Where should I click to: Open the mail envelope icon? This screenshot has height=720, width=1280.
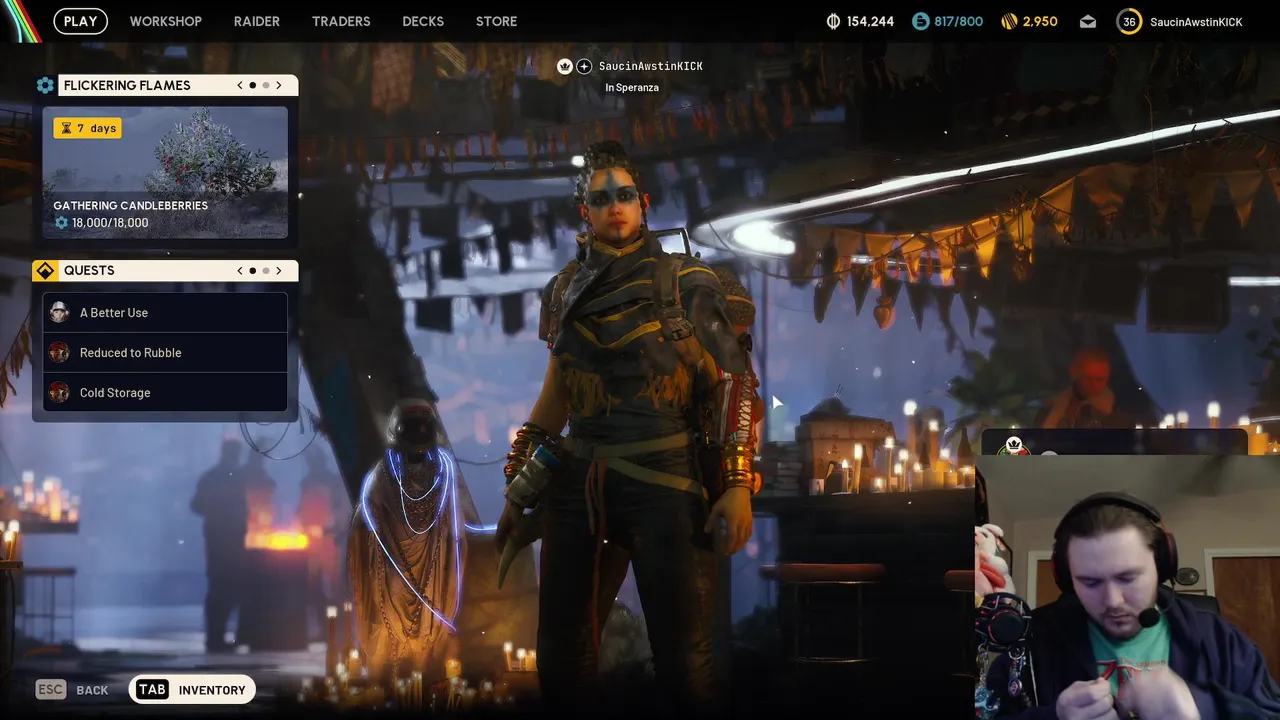(1088, 21)
